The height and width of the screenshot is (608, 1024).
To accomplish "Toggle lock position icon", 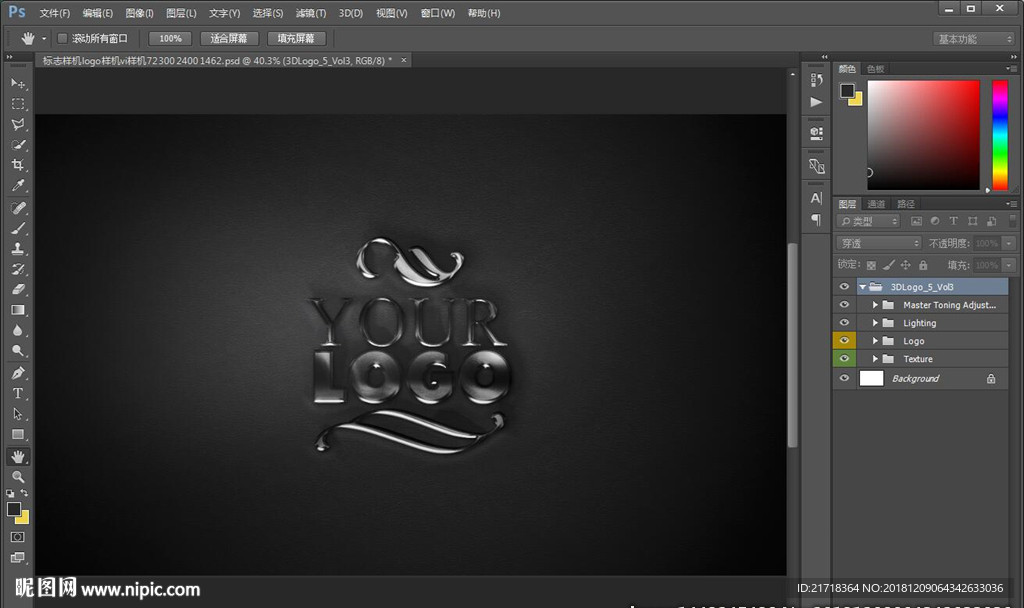I will click(x=905, y=265).
